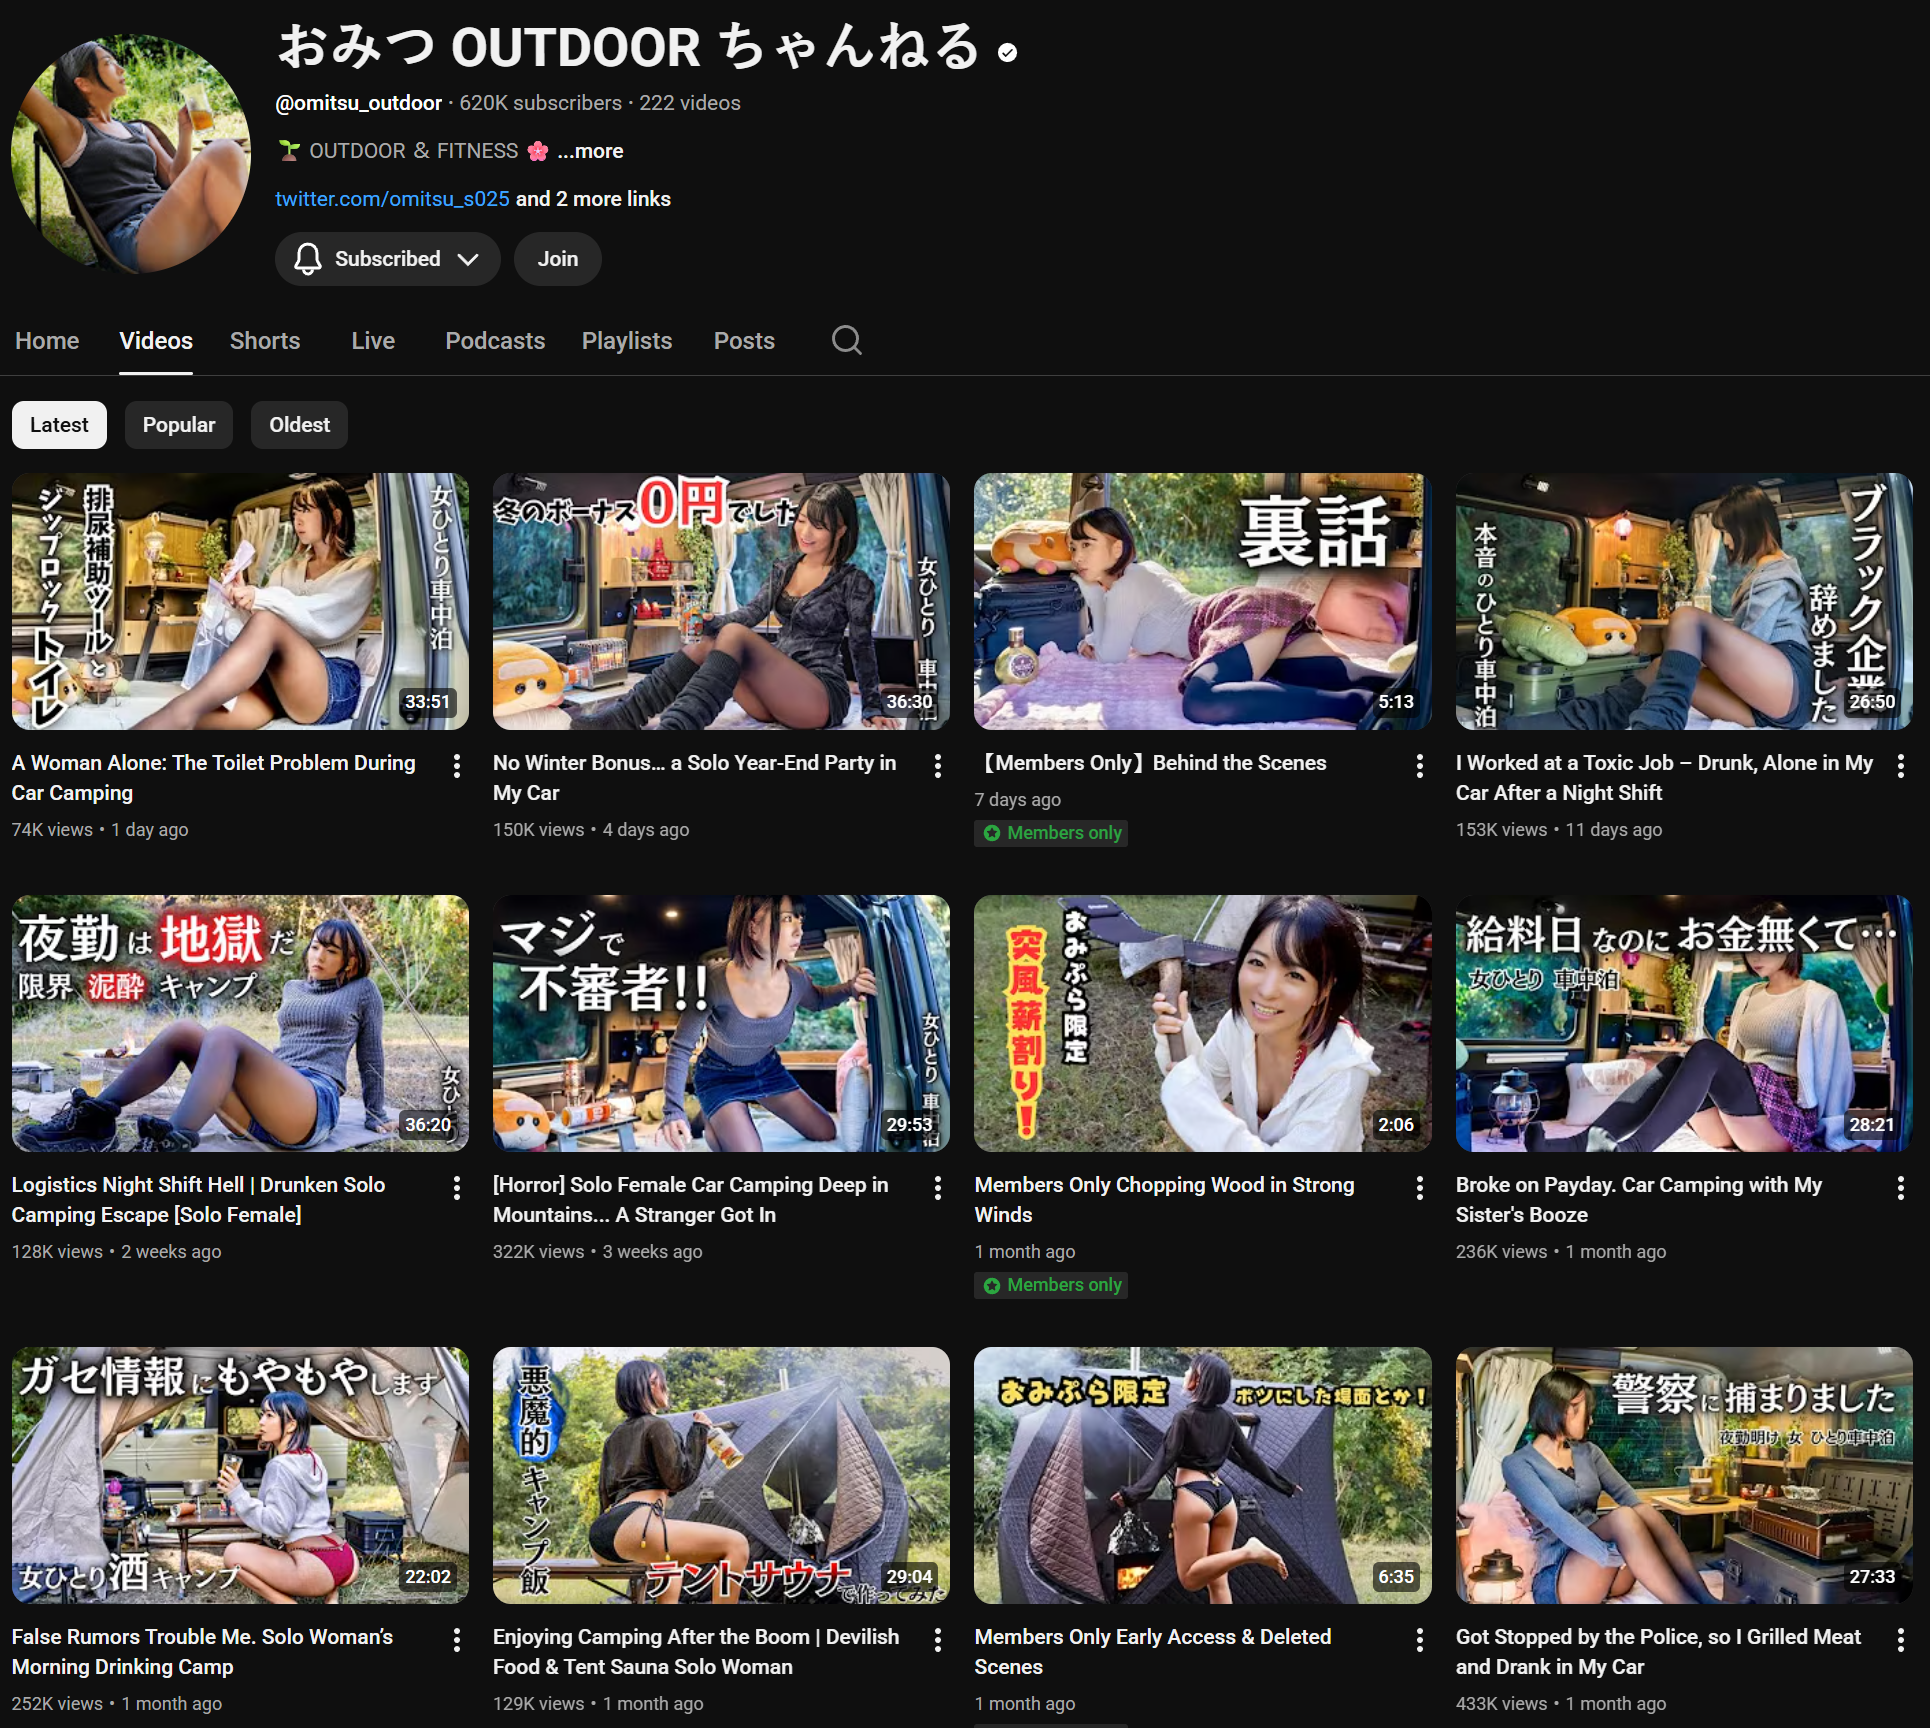Open the Broke on Payday video thumbnail
The image size is (1930, 1728).
(x=1684, y=1023)
